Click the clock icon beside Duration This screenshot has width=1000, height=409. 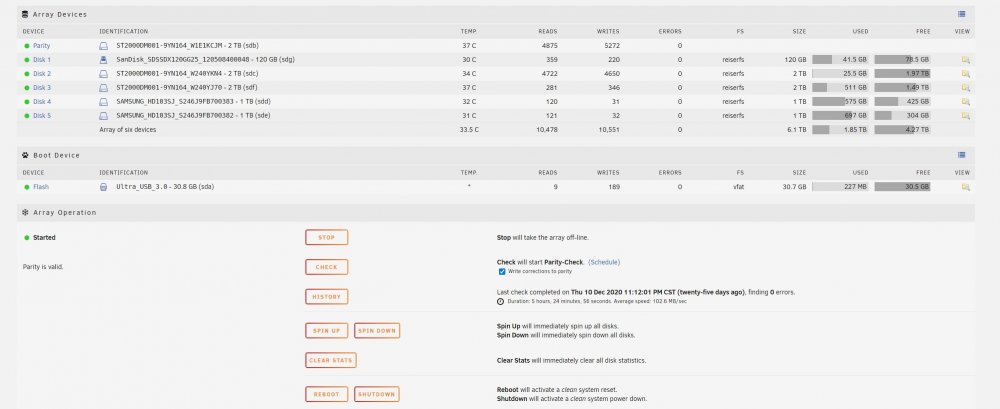click(x=501, y=301)
